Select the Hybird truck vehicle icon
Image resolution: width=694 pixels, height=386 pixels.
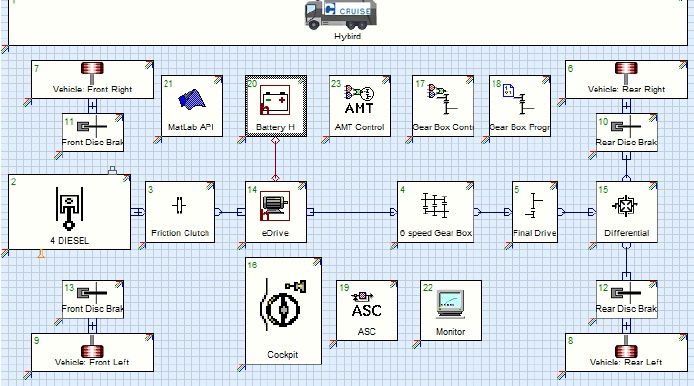coord(341,15)
